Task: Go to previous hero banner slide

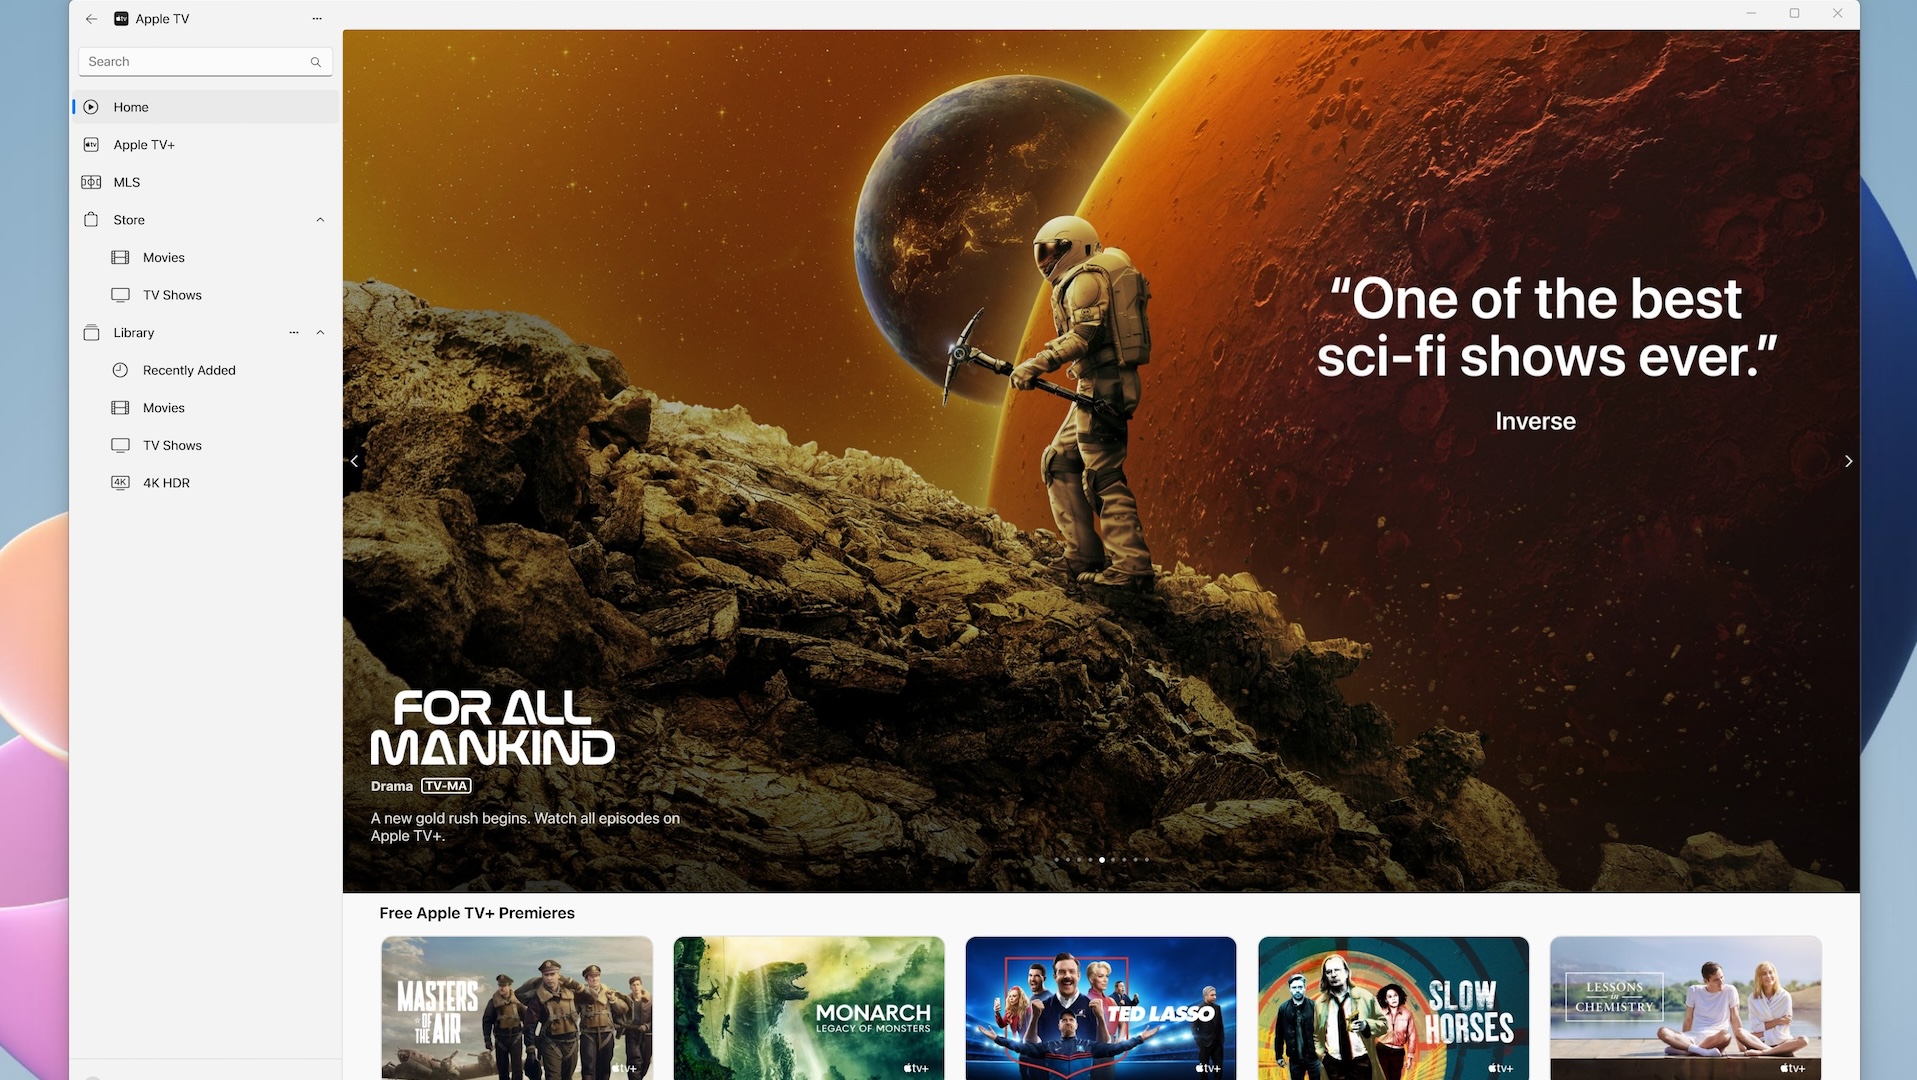Action: point(354,461)
